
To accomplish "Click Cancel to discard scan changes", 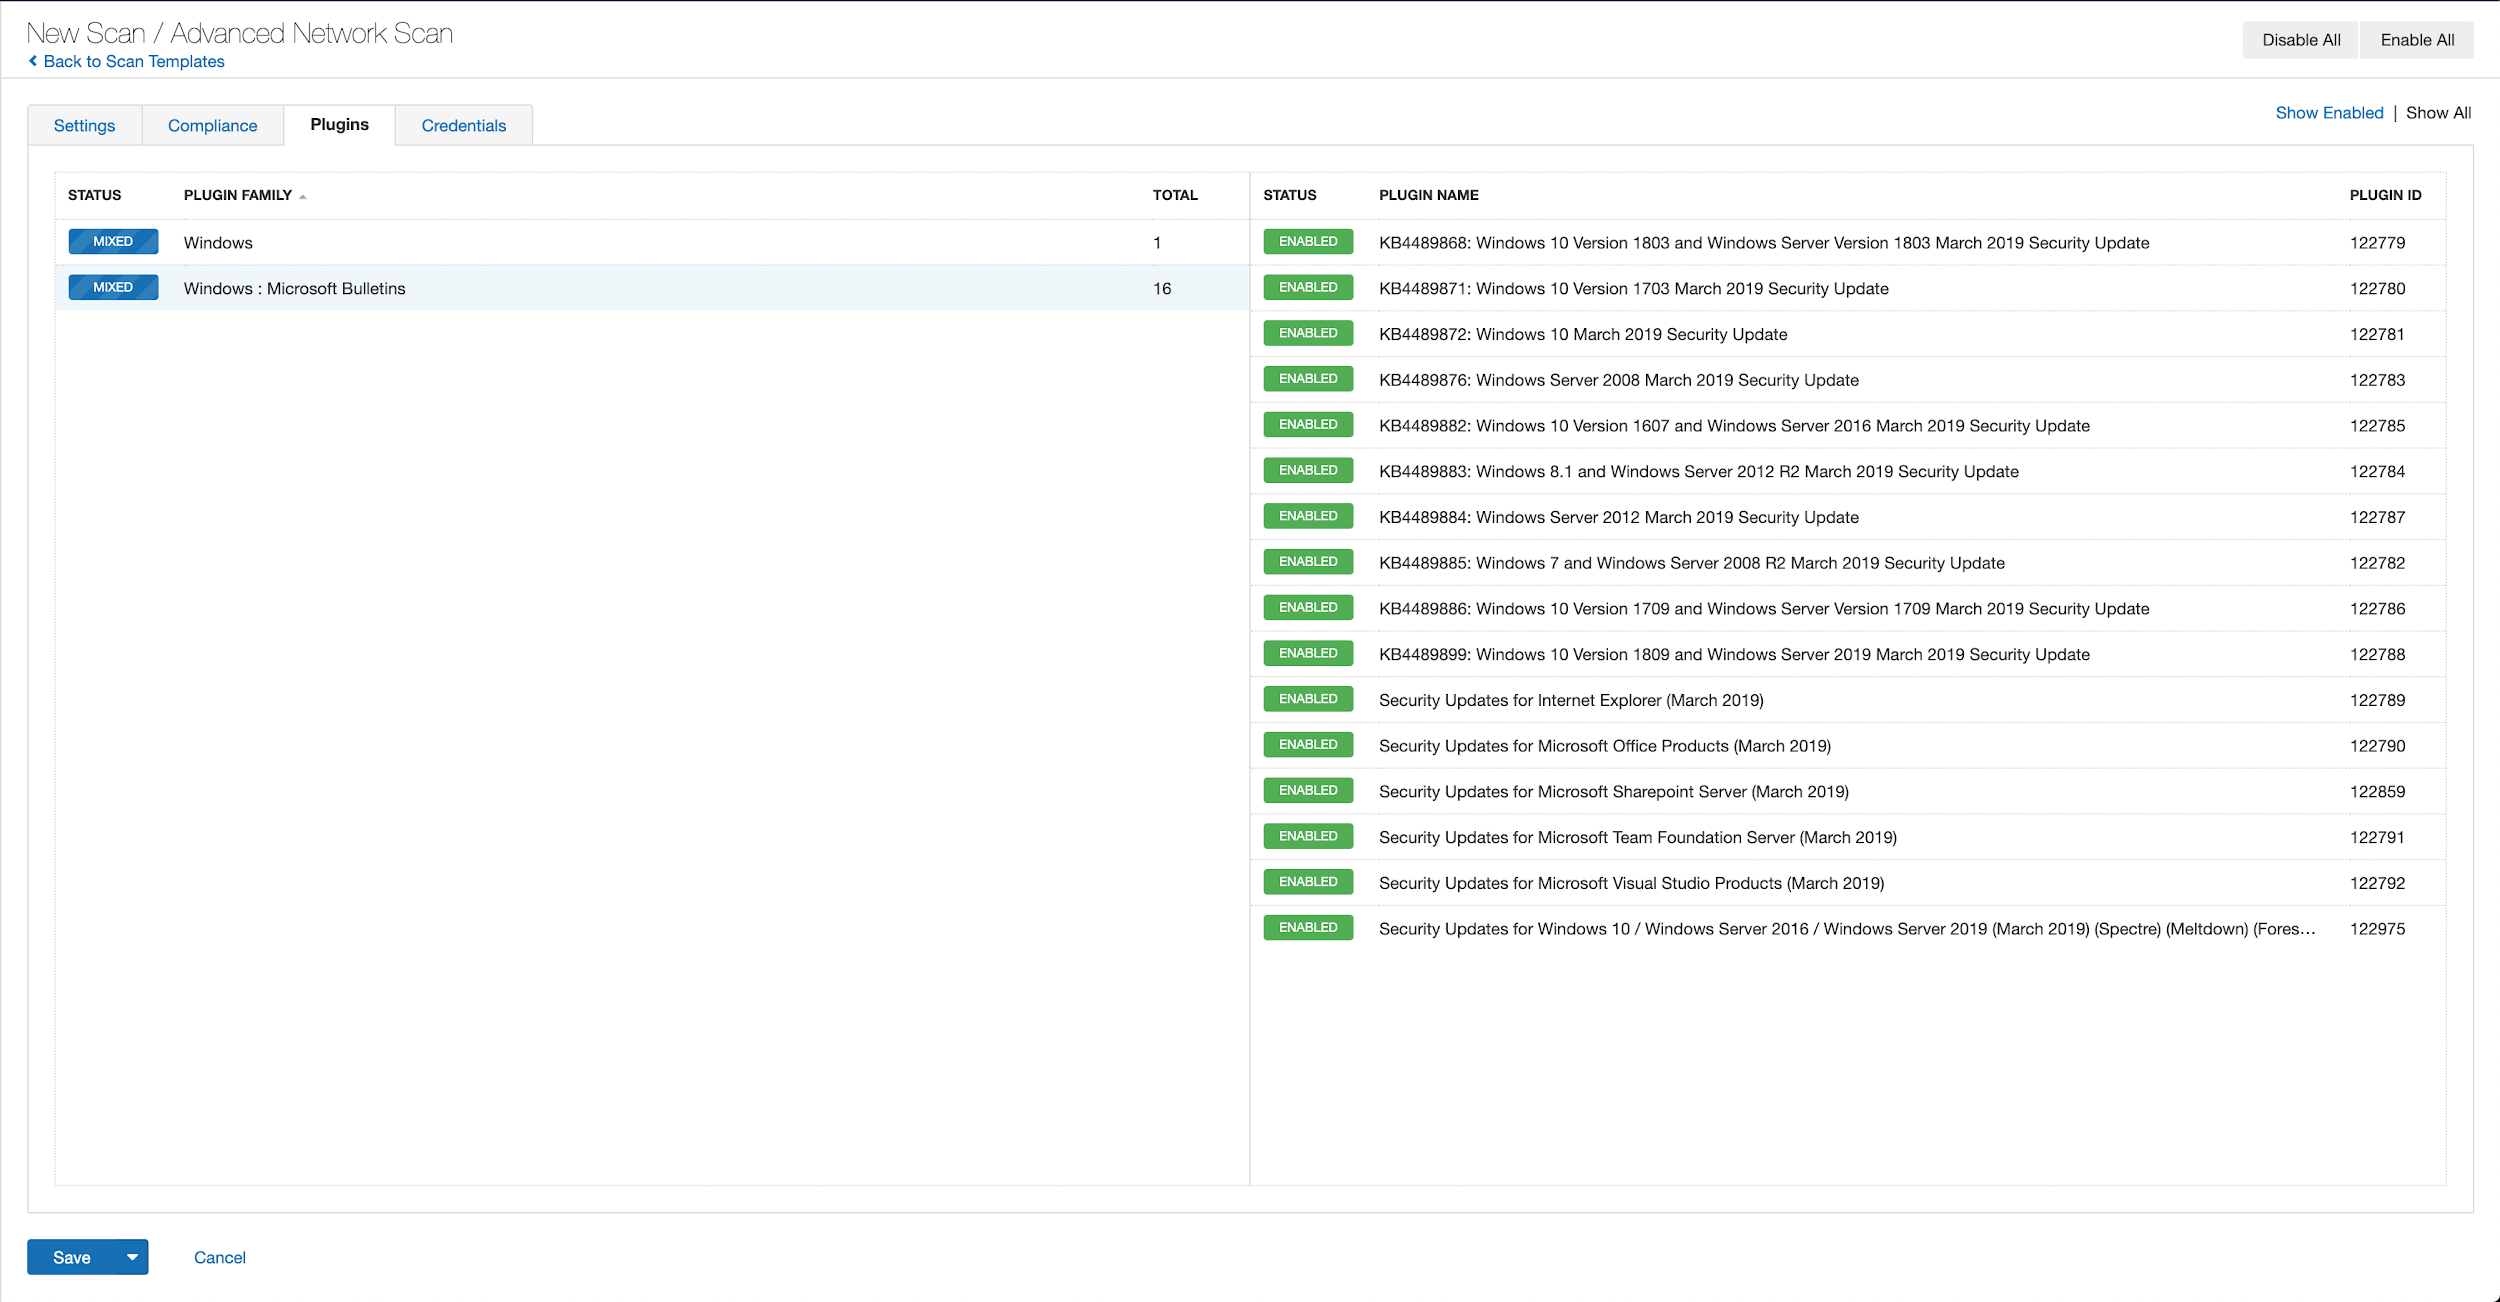I will click(x=218, y=1257).
